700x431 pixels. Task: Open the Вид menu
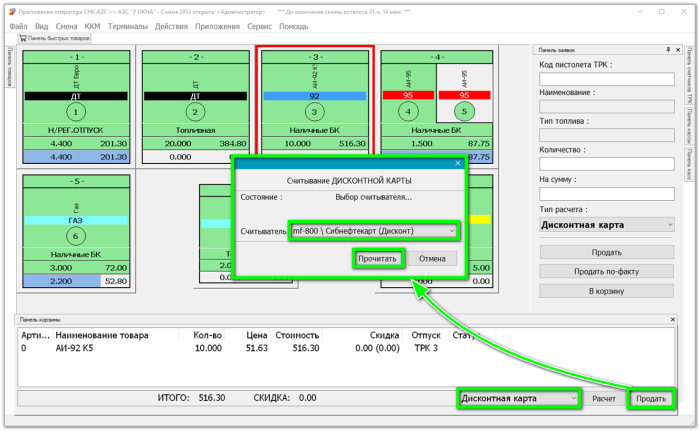point(42,26)
